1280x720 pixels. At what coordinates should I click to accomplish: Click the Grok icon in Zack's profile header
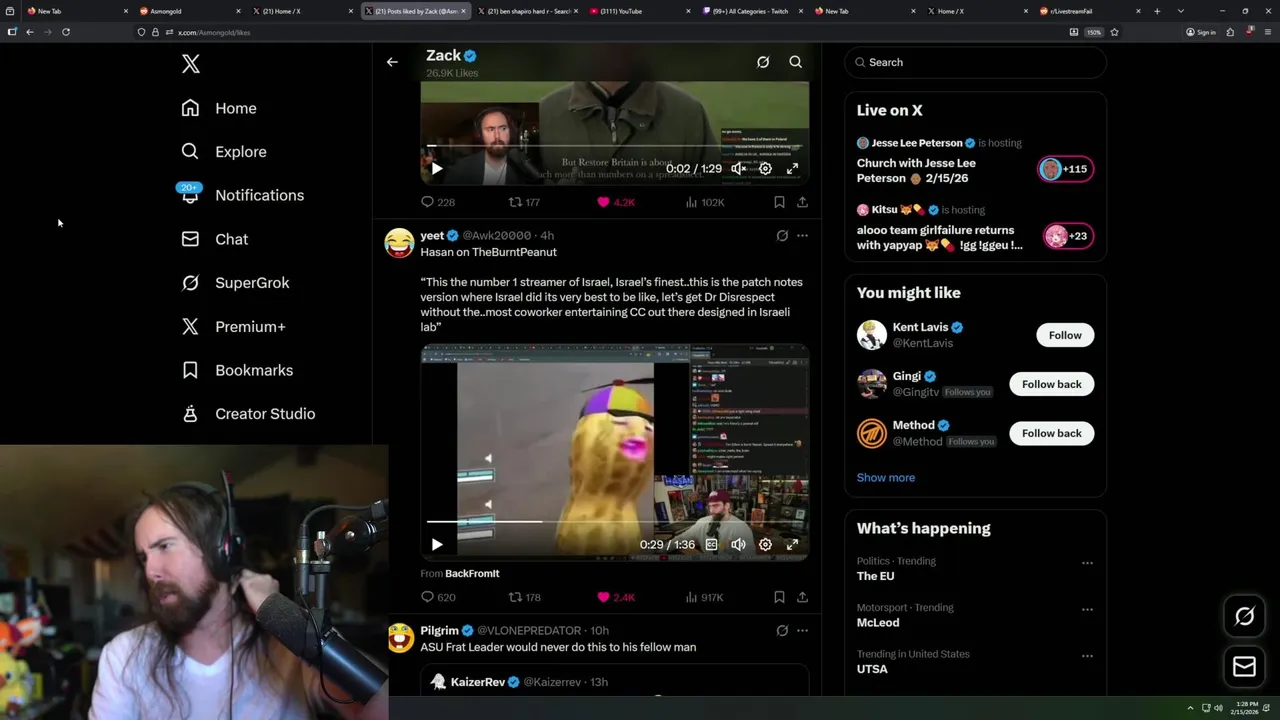tap(763, 62)
